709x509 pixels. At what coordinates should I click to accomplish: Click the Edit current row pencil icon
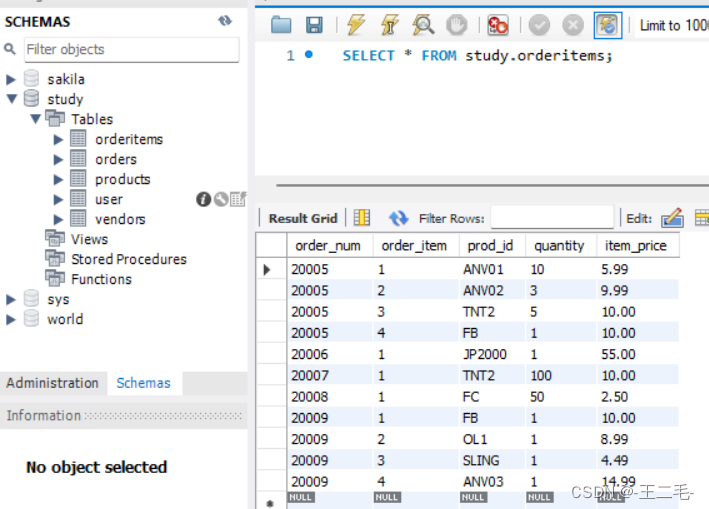pos(672,217)
